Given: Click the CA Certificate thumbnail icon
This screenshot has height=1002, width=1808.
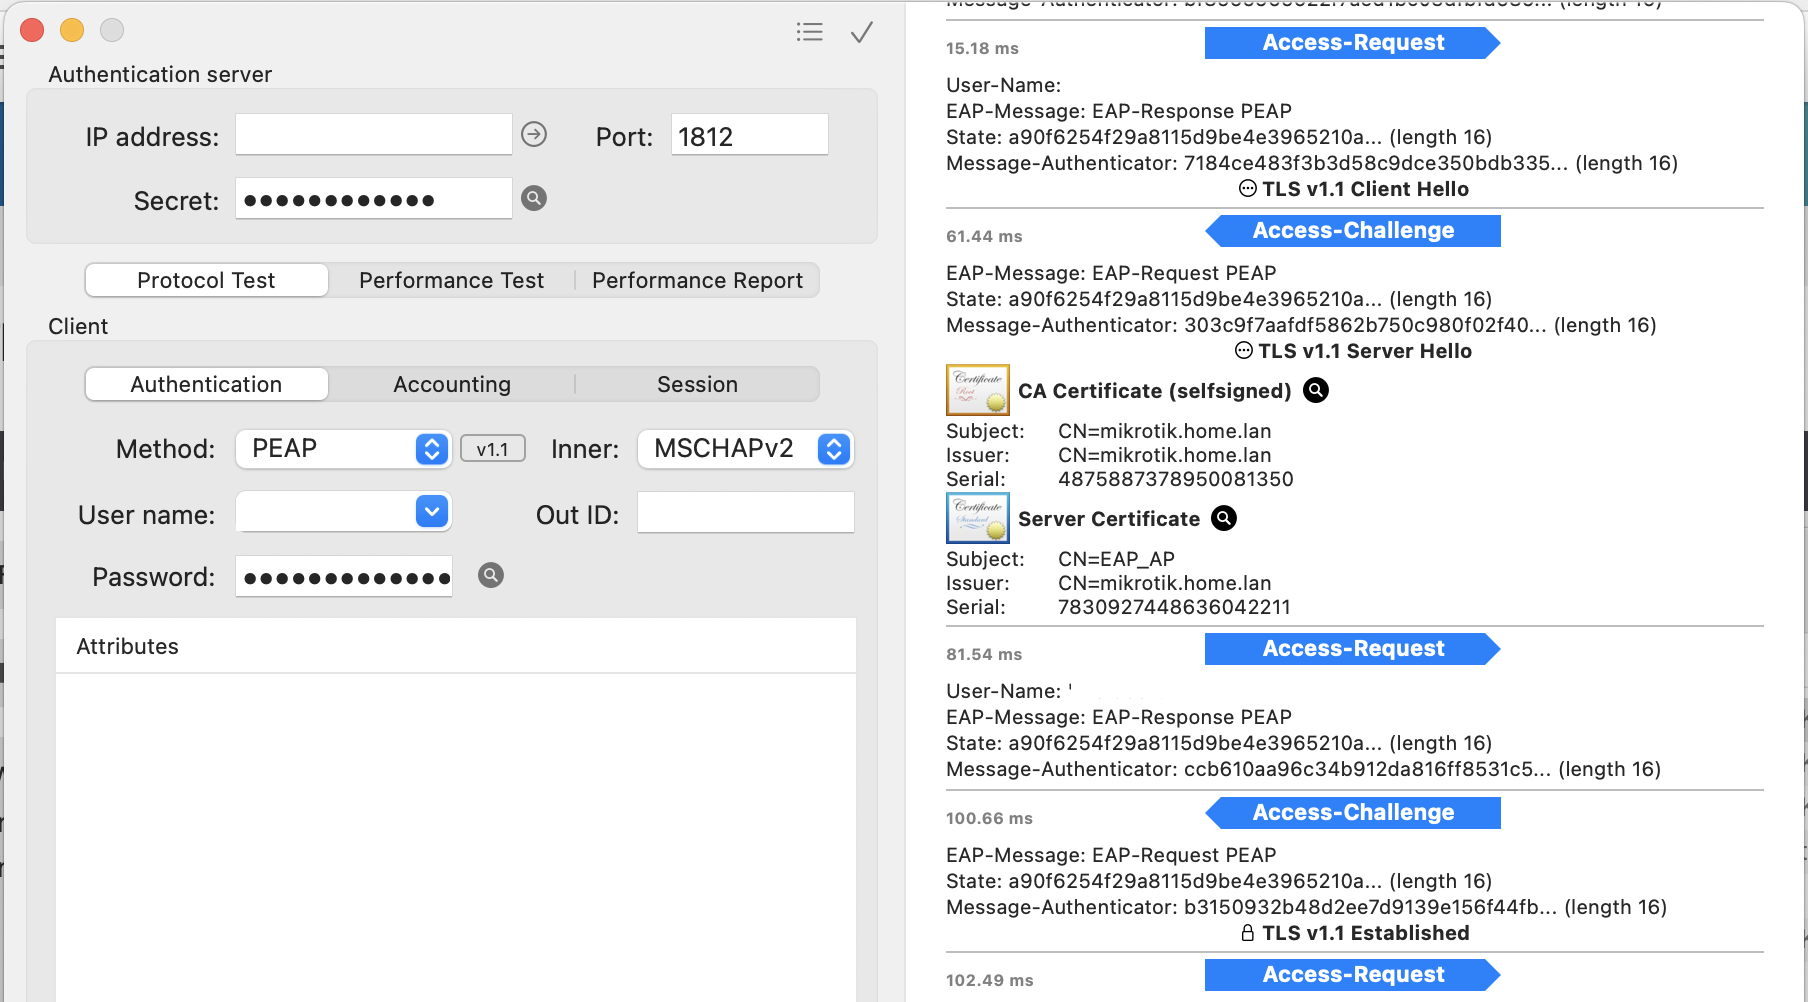Looking at the screenshot, I should tap(977, 390).
